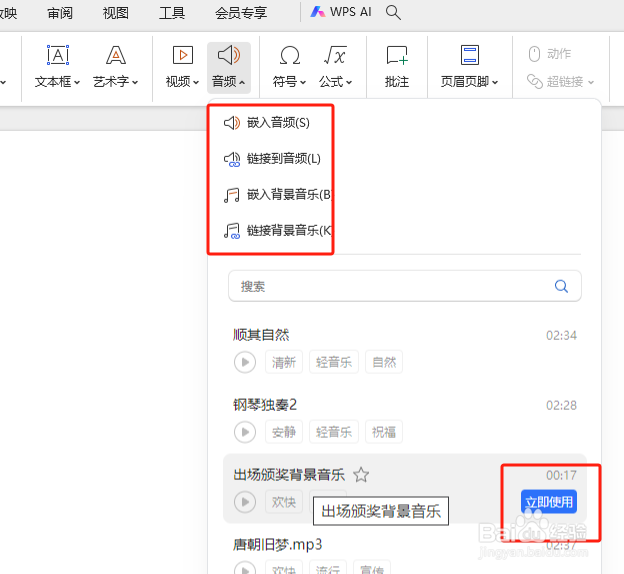Click the 02:34 duration text

[x=561, y=336]
